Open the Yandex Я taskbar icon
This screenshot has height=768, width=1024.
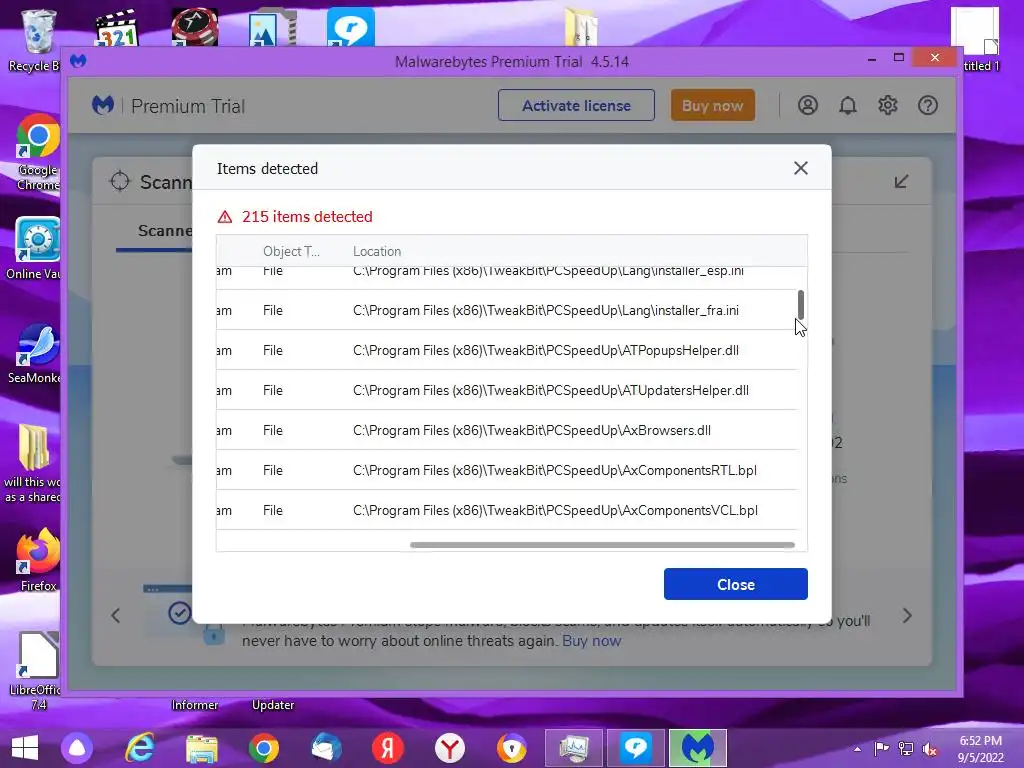click(387, 748)
